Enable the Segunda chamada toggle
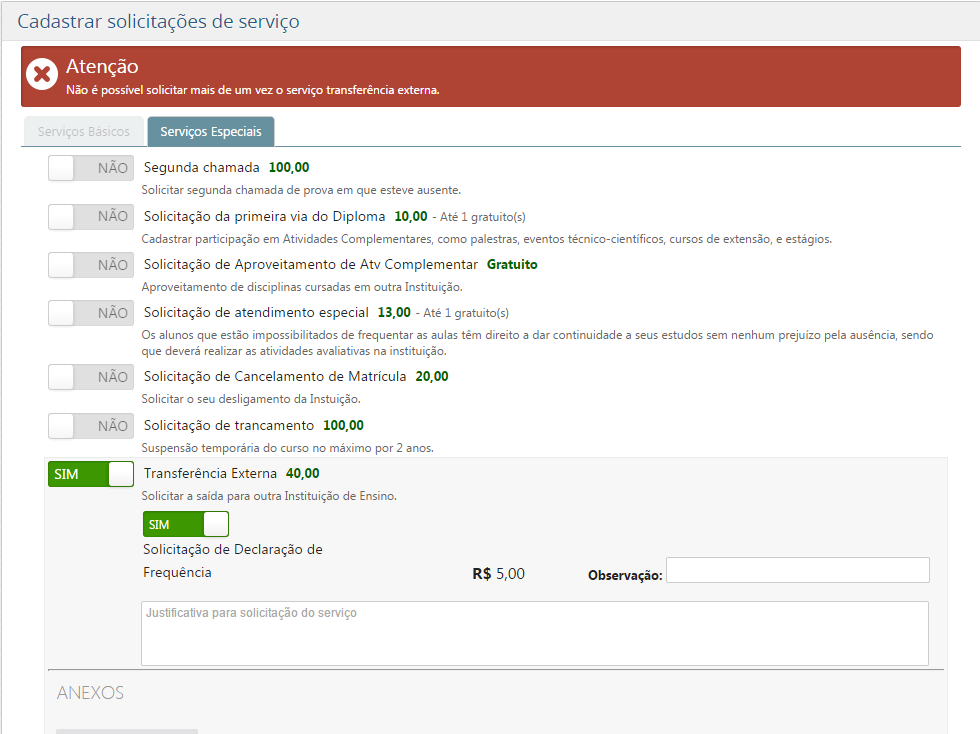This screenshot has height=734, width=980. [x=91, y=168]
